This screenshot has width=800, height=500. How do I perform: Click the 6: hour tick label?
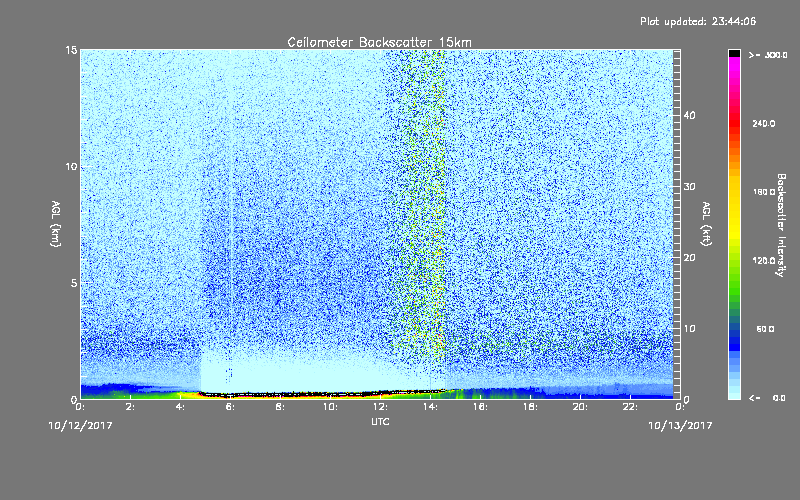point(231,407)
